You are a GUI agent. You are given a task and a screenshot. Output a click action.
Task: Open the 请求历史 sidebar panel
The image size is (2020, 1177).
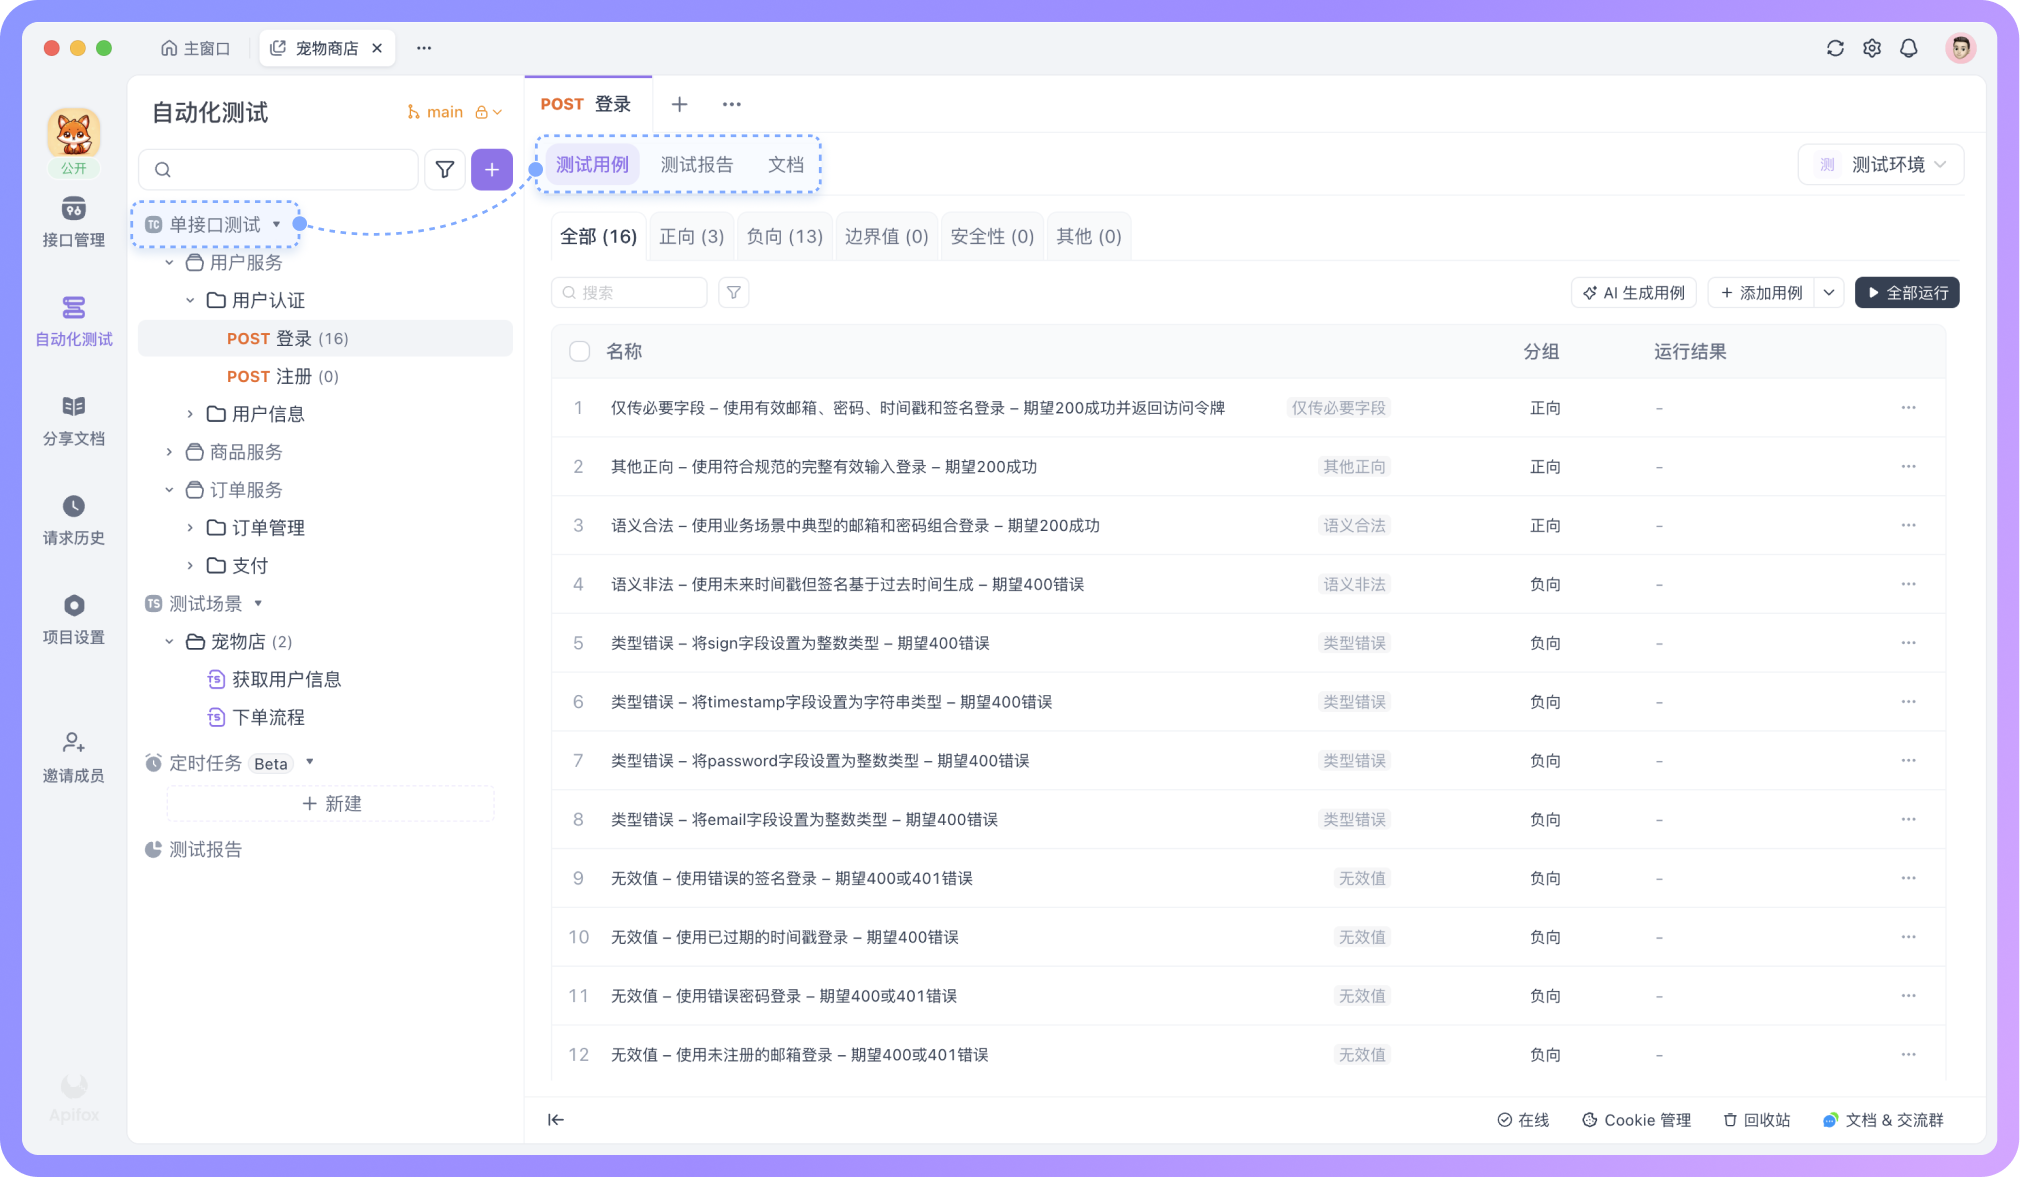[73, 520]
